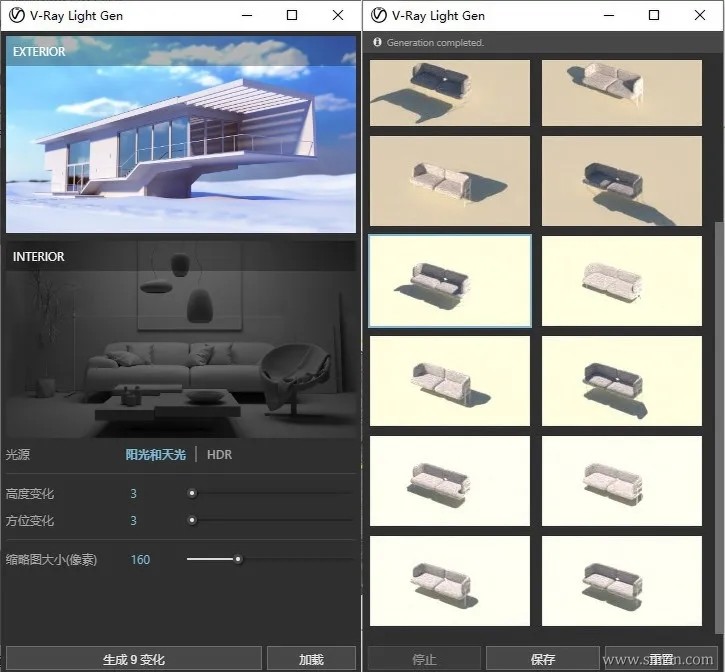The height and width of the screenshot is (672, 725).
Task: Click the info icon beside Generation completed
Action: (377, 42)
